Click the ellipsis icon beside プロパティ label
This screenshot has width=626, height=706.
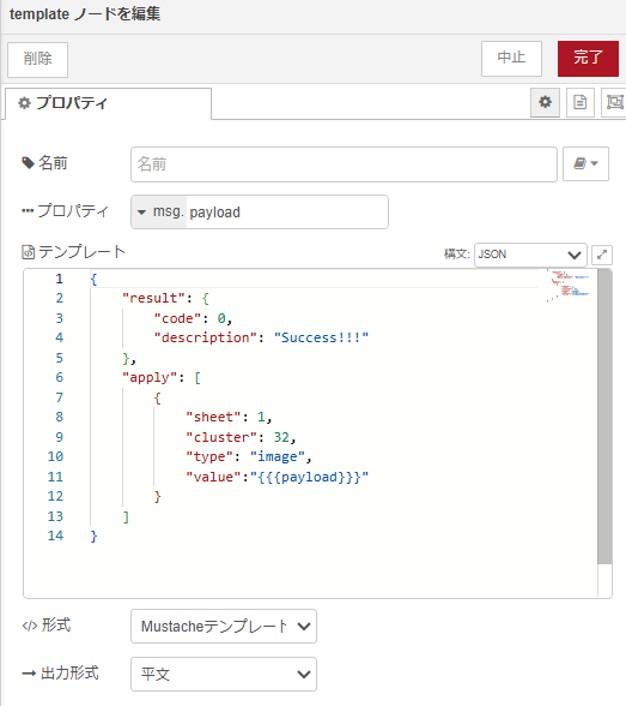pyautogui.click(x=27, y=212)
